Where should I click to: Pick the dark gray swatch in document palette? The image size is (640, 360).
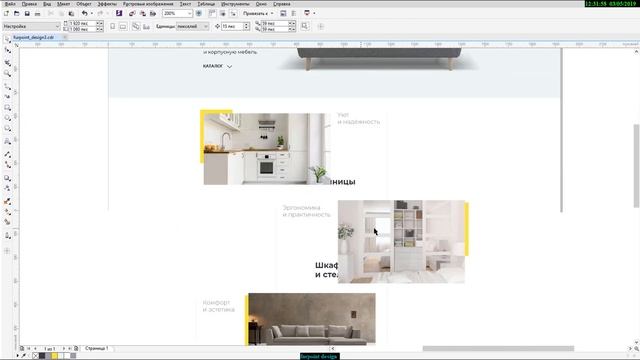point(42,356)
